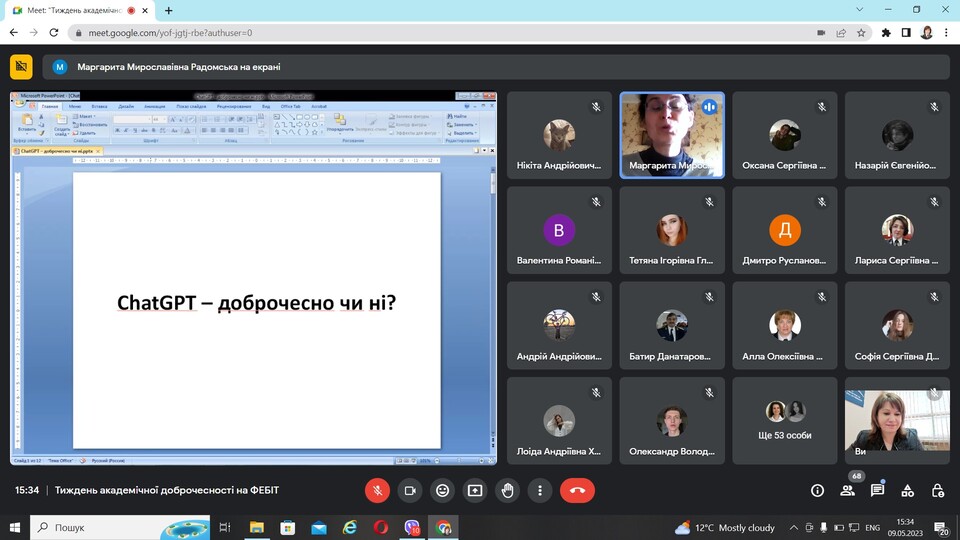Open the meeting details info icon
This screenshot has width=960, height=540.
pyautogui.click(x=817, y=490)
